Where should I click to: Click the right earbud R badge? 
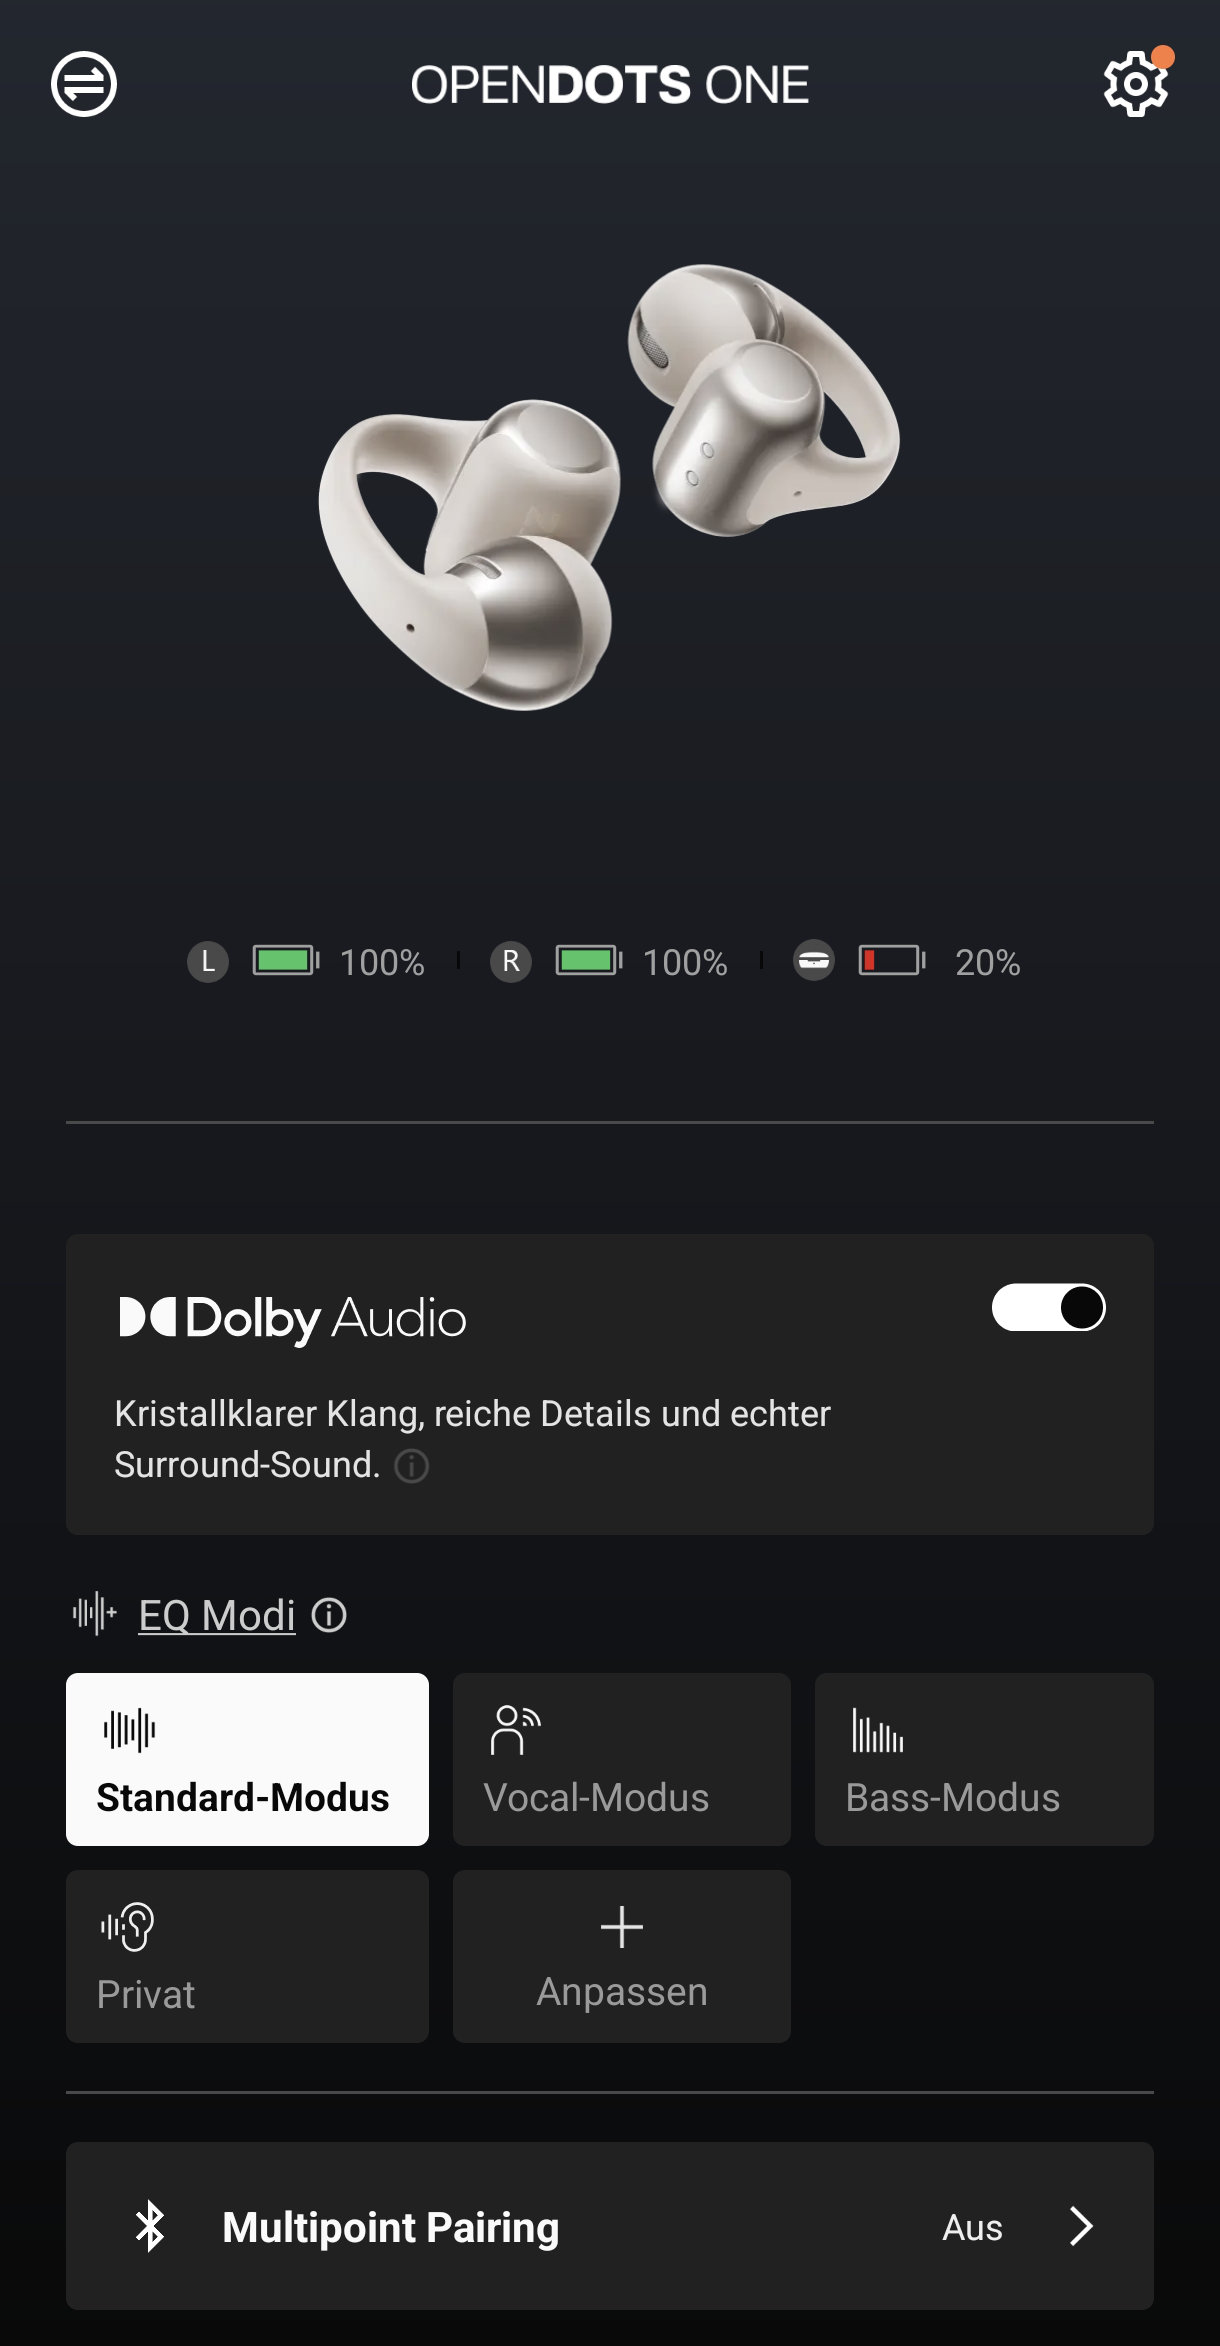point(511,961)
